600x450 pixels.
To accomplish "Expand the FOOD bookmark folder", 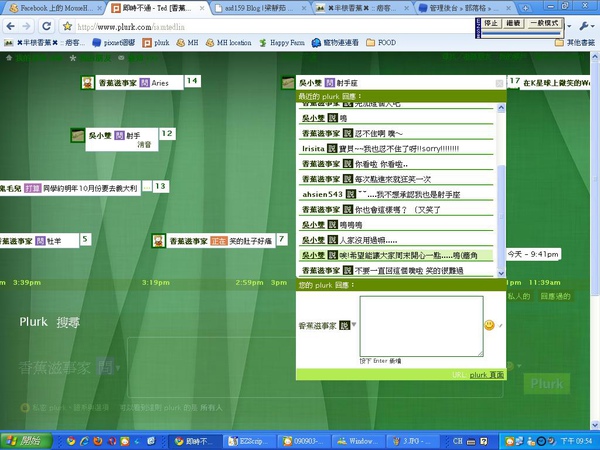I will [x=381, y=42].
